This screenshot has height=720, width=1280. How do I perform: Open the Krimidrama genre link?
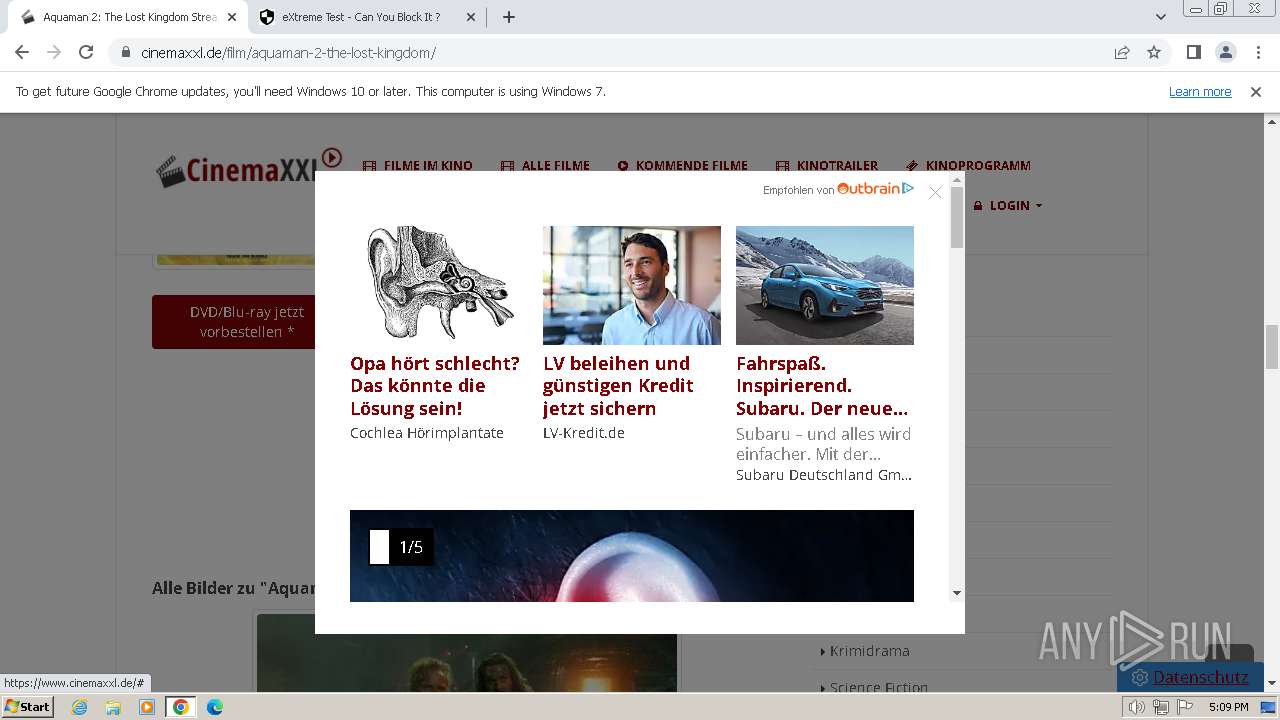pyautogui.click(x=869, y=651)
